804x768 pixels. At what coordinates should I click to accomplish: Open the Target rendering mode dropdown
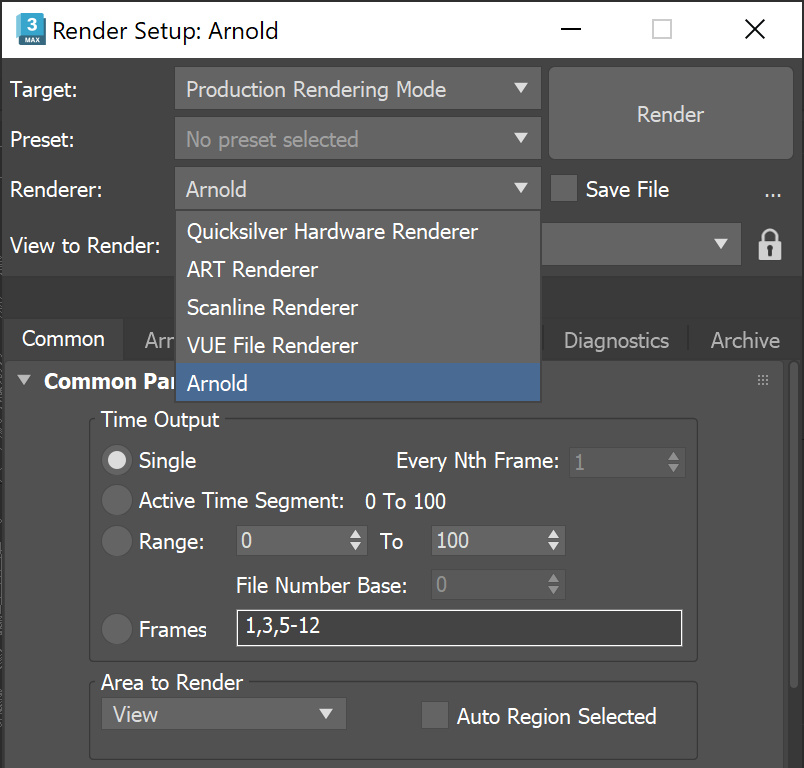click(x=358, y=89)
